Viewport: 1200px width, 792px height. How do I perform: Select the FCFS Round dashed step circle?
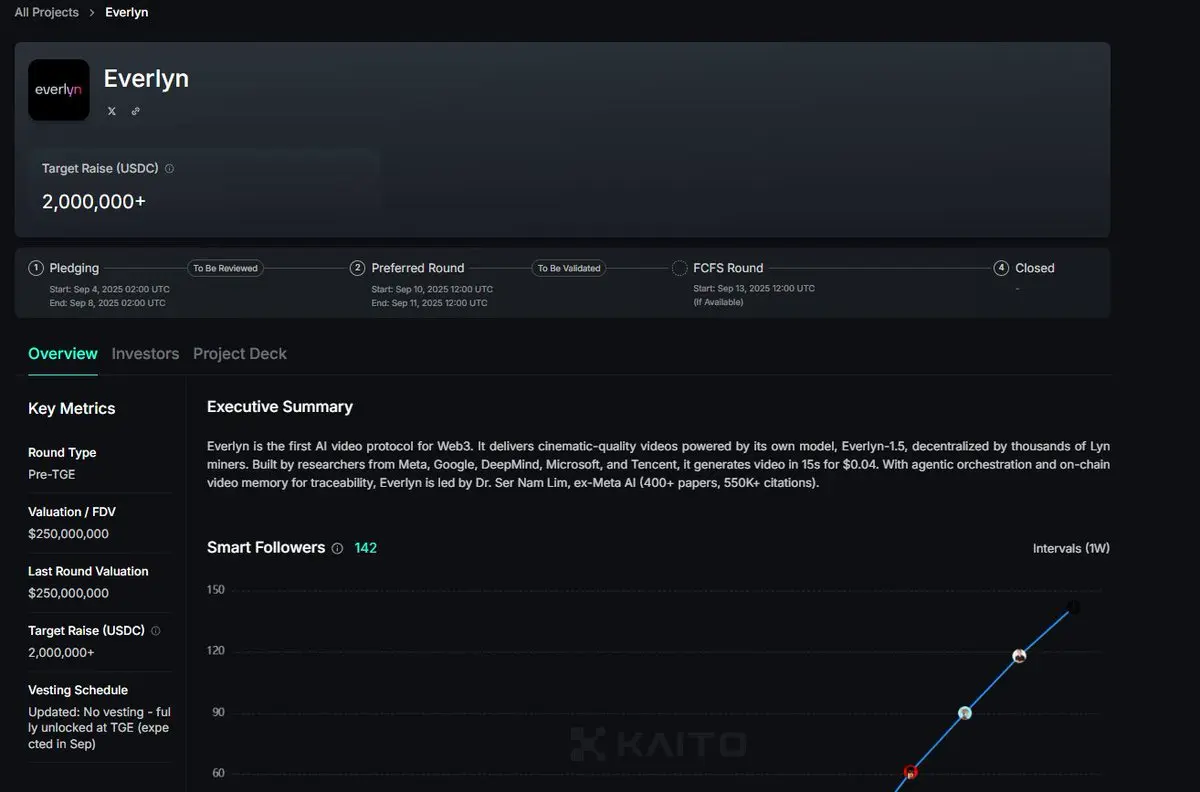[x=680, y=268]
